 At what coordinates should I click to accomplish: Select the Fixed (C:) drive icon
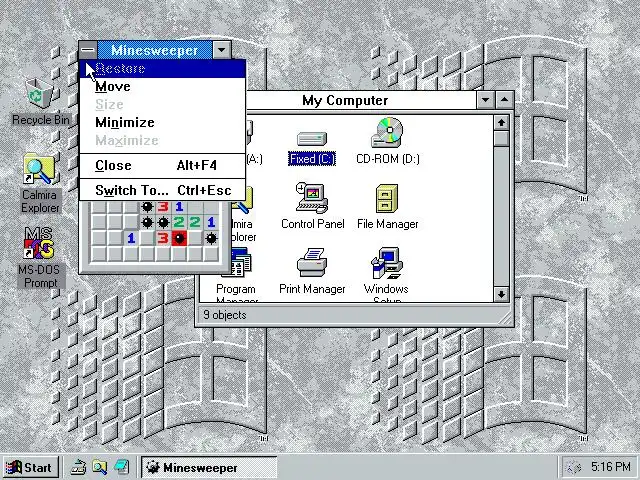[312, 147]
